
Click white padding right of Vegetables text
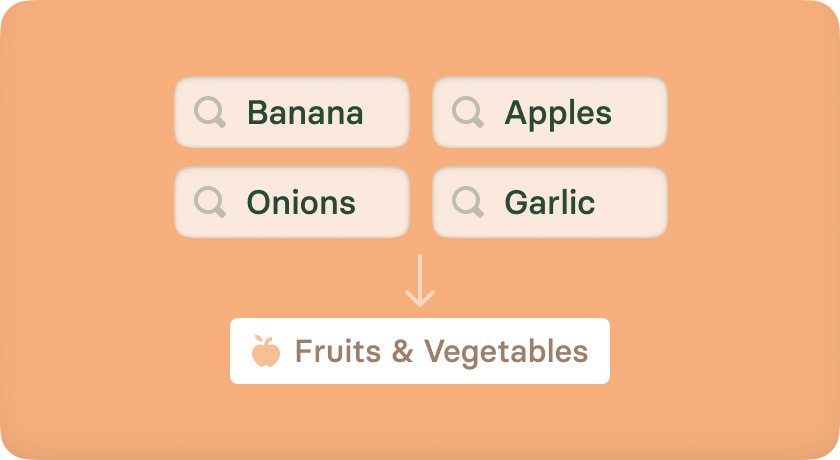[x=599, y=351]
